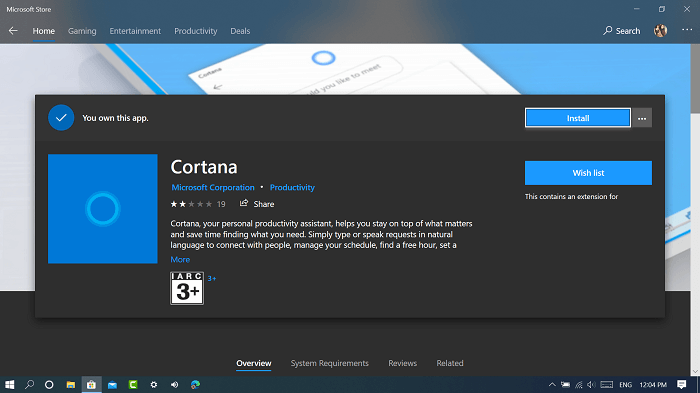Expand description with More link
The image size is (700, 393).
coord(180,259)
